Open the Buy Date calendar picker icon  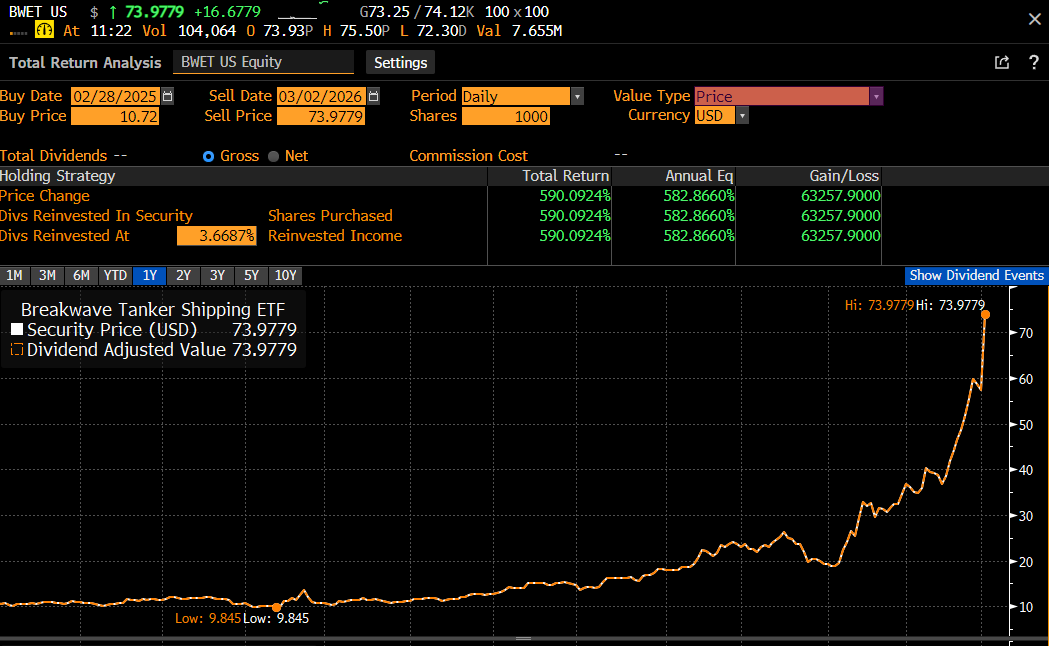click(167, 96)
